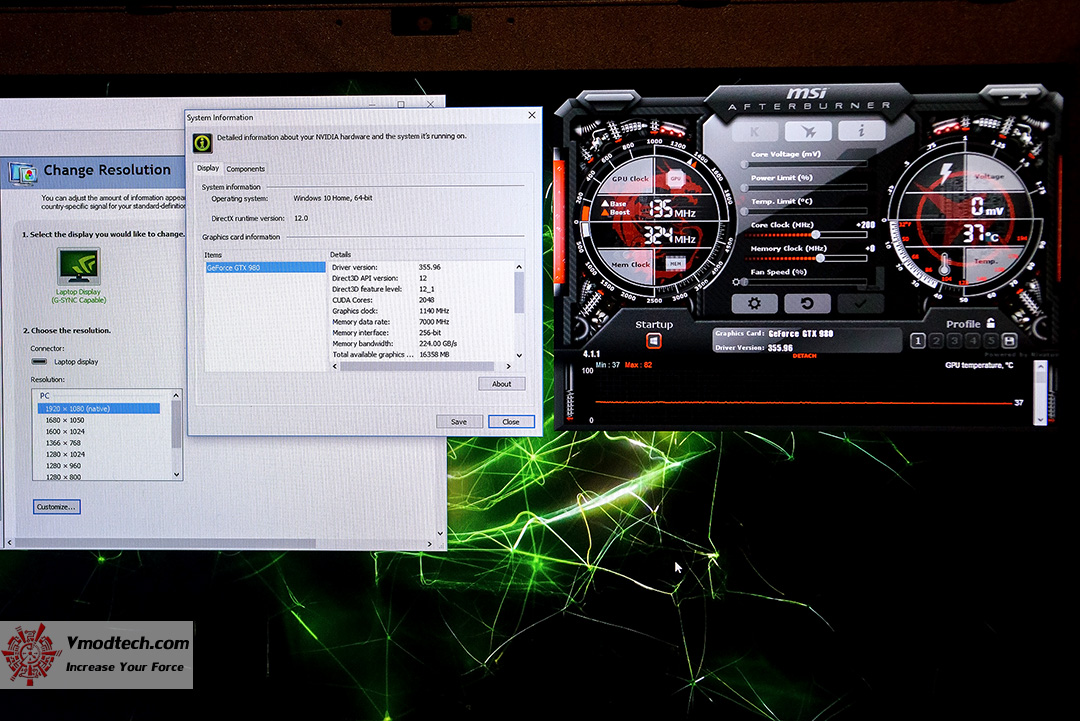This screenshot has height=721, width=1080.
Task: Select Afterburner profile slot 2
Action: point(936,340)
